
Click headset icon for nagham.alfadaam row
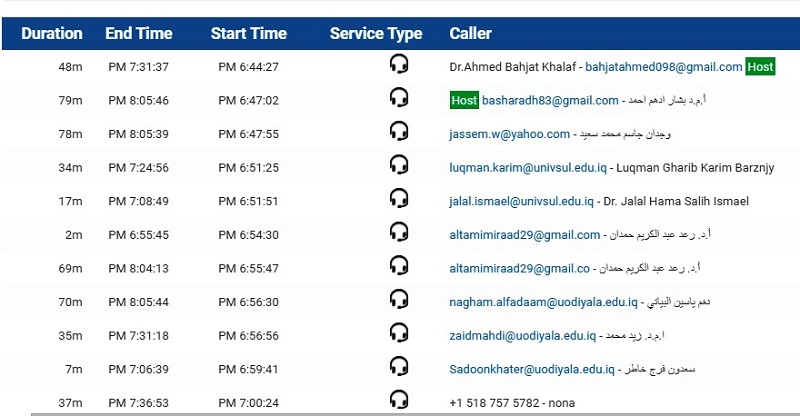[399, 299]
